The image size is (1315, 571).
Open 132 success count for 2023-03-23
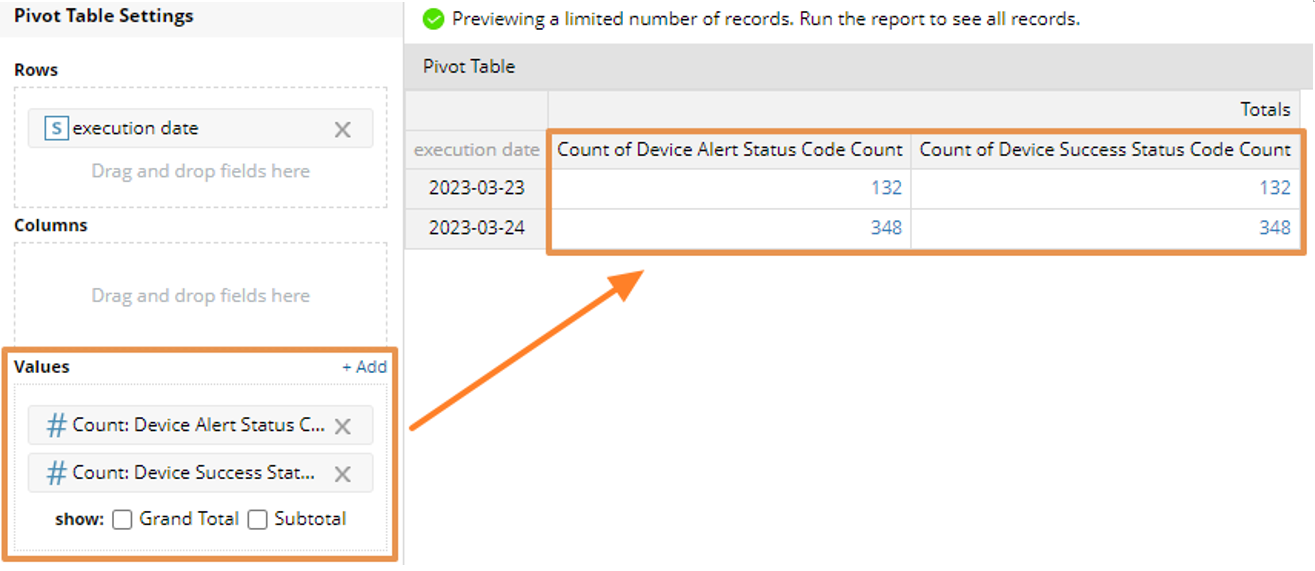coord(1274,188)
